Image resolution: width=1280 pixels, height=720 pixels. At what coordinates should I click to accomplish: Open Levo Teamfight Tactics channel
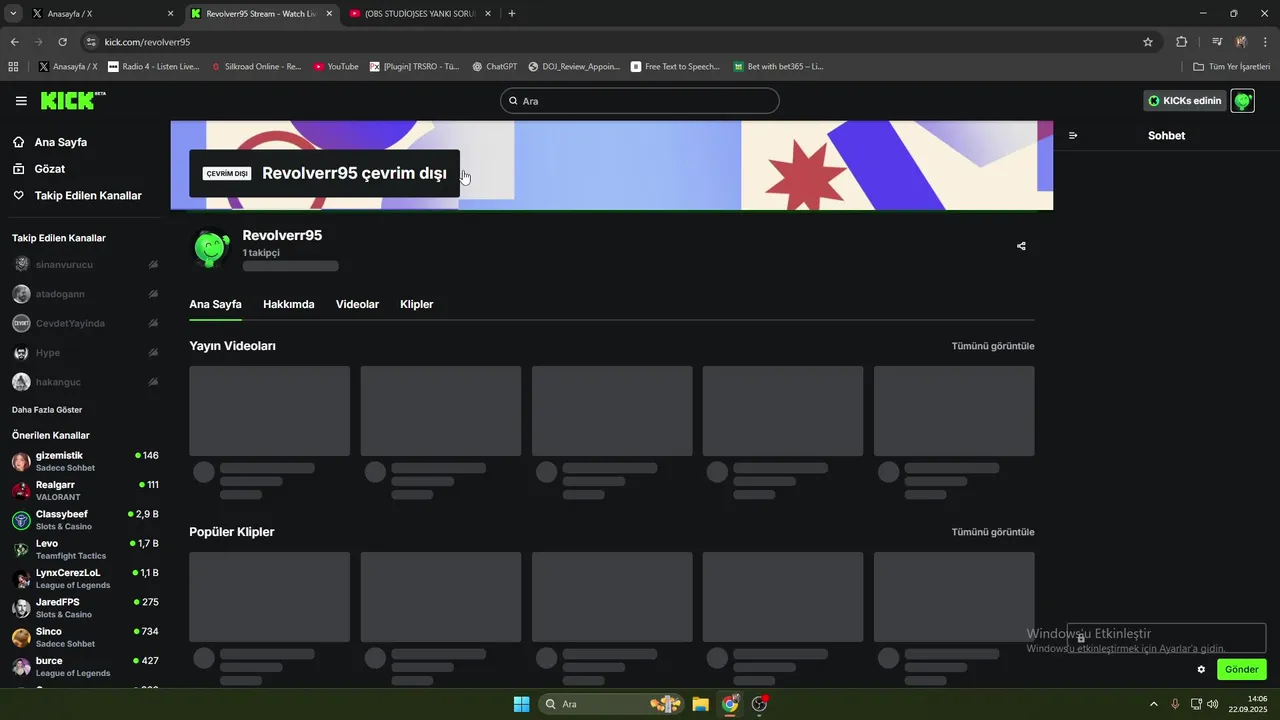pos(85,550)
